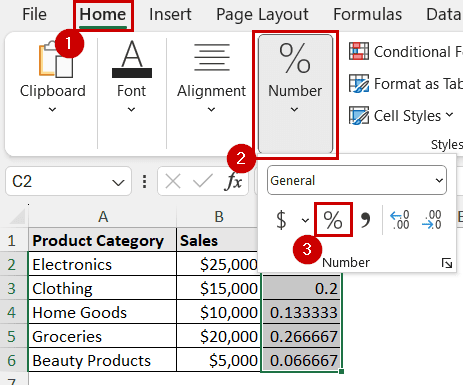
Task: Click Format as Table
Action: pyautogui.click(x=405, y=84)
